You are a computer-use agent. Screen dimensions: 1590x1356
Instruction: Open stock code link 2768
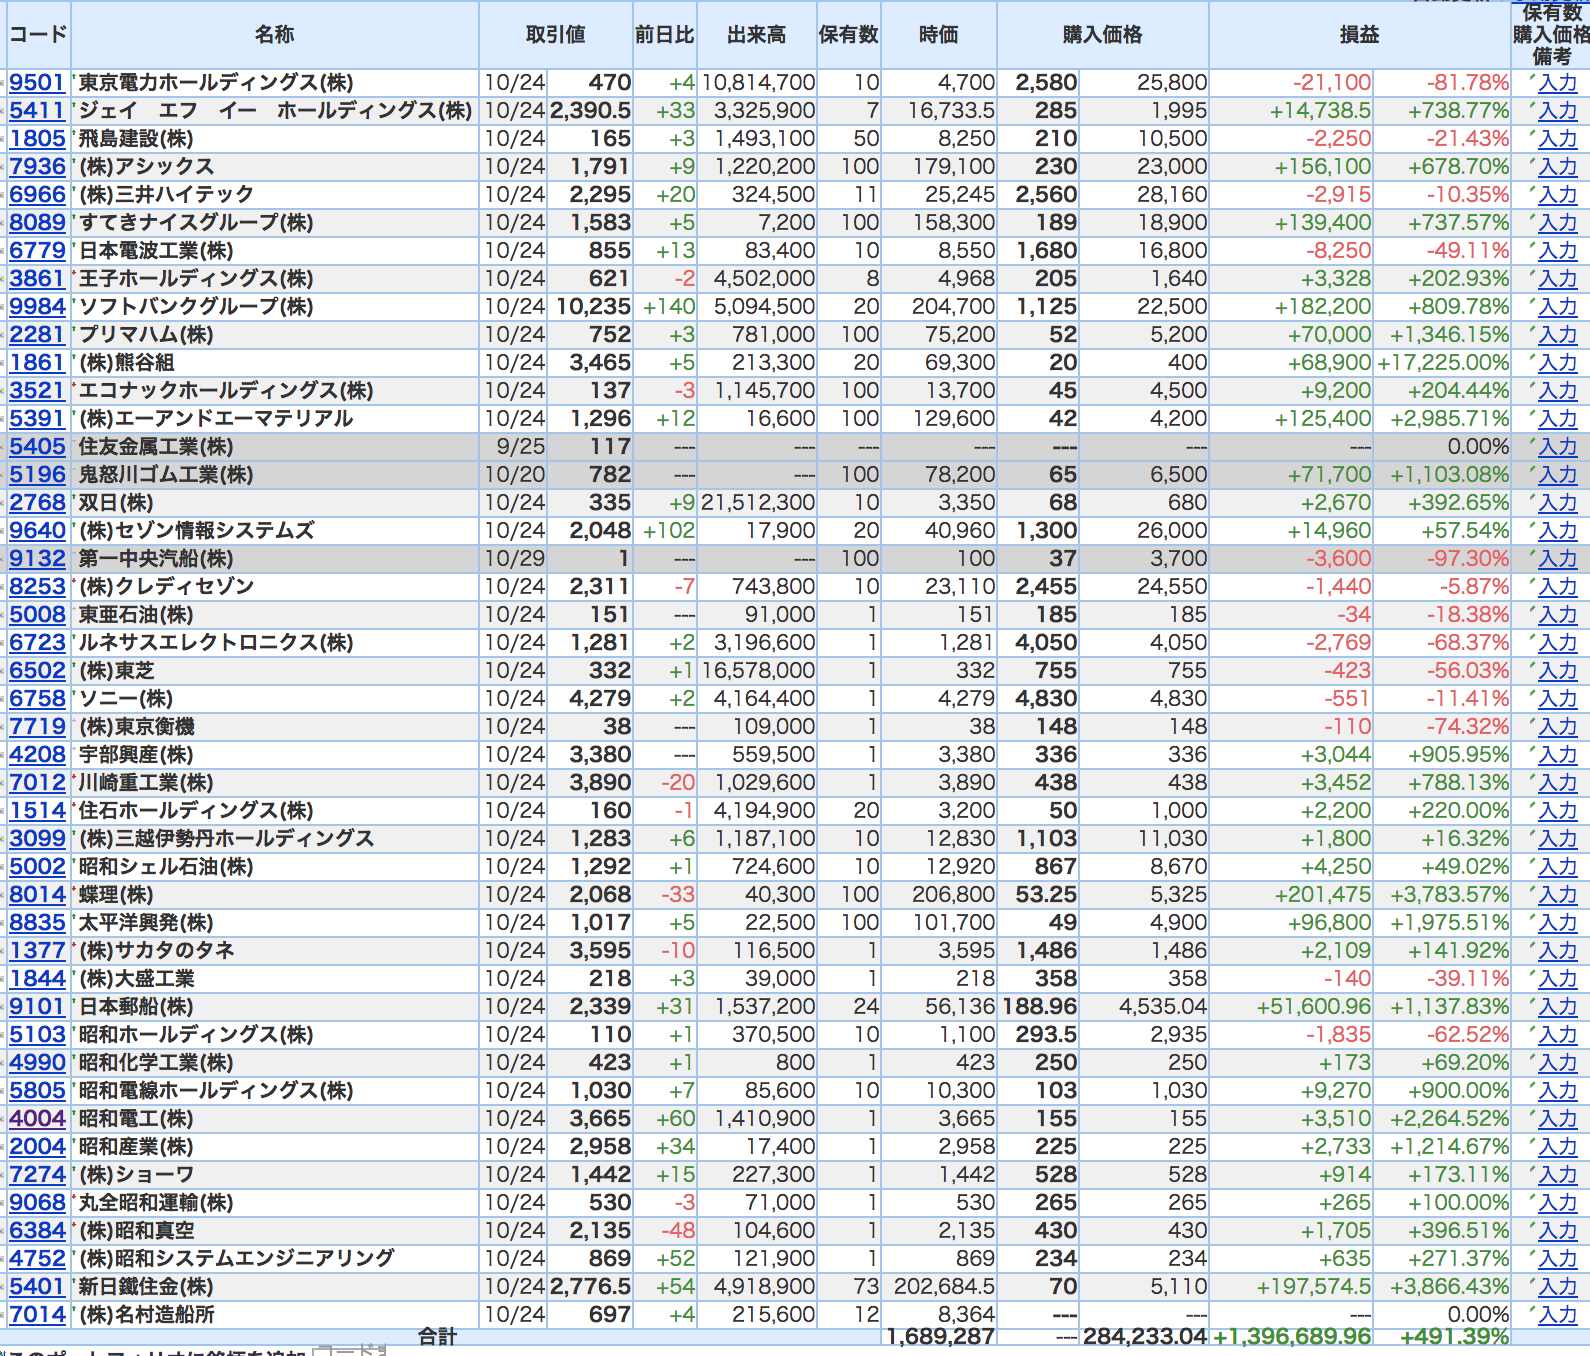pyautogui.click(x=37, y=503)
